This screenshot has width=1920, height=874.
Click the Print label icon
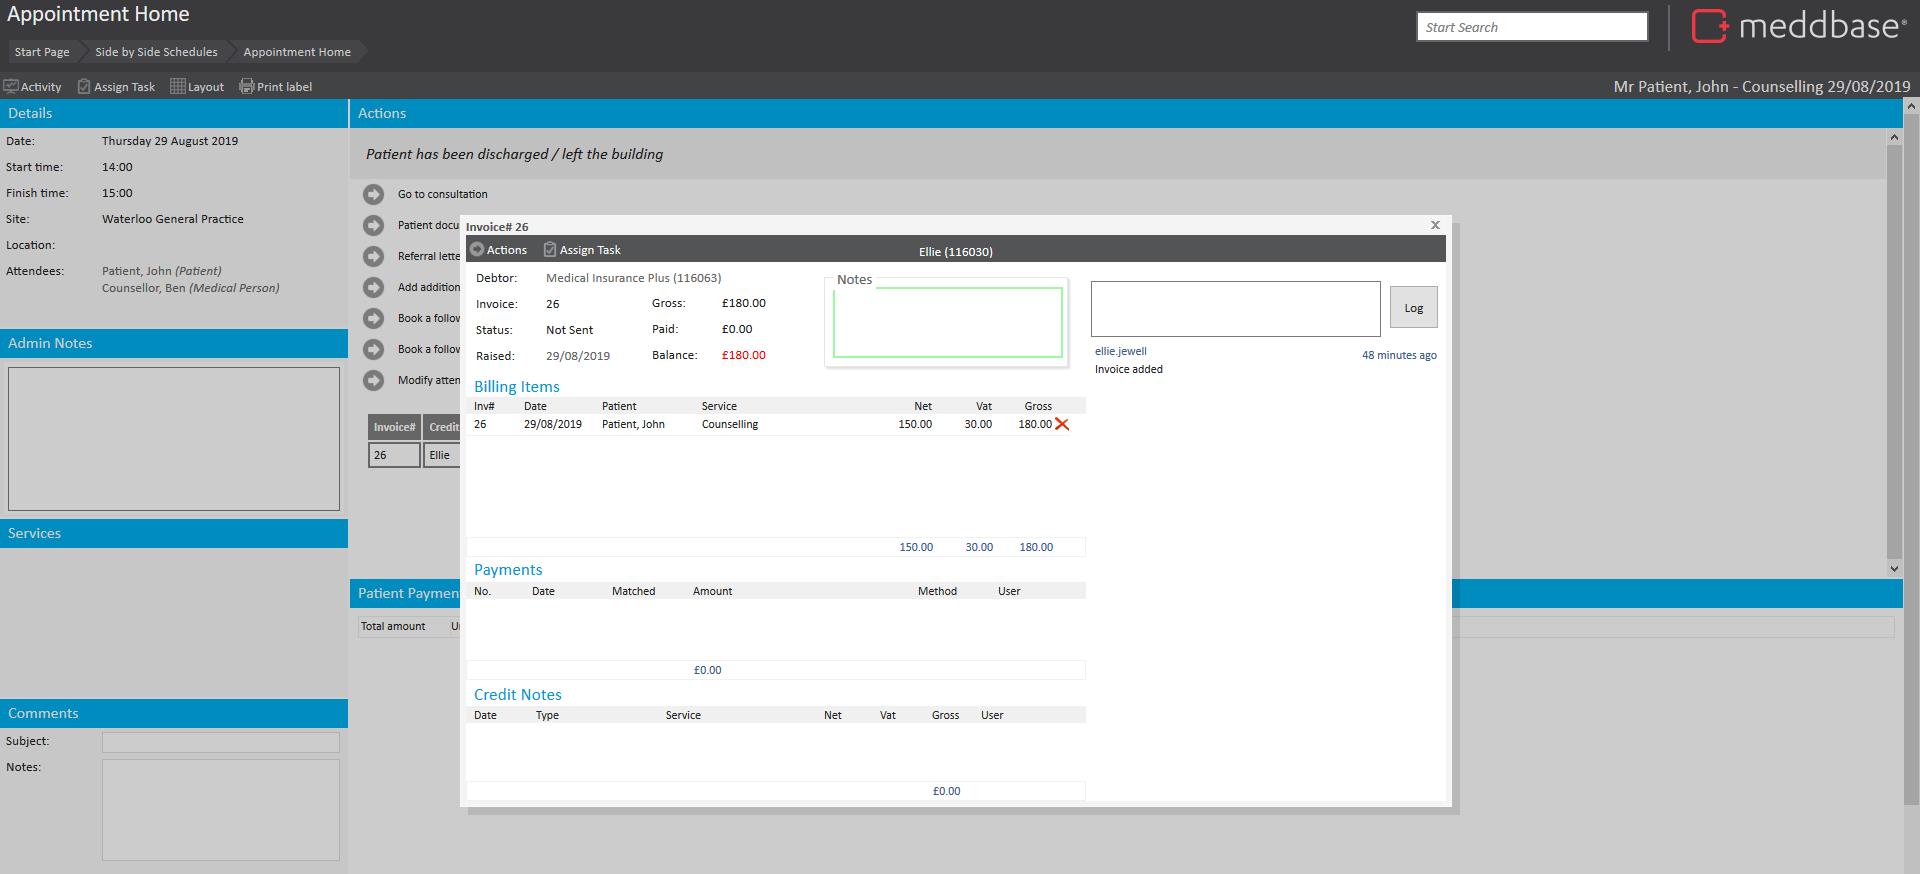246,87
